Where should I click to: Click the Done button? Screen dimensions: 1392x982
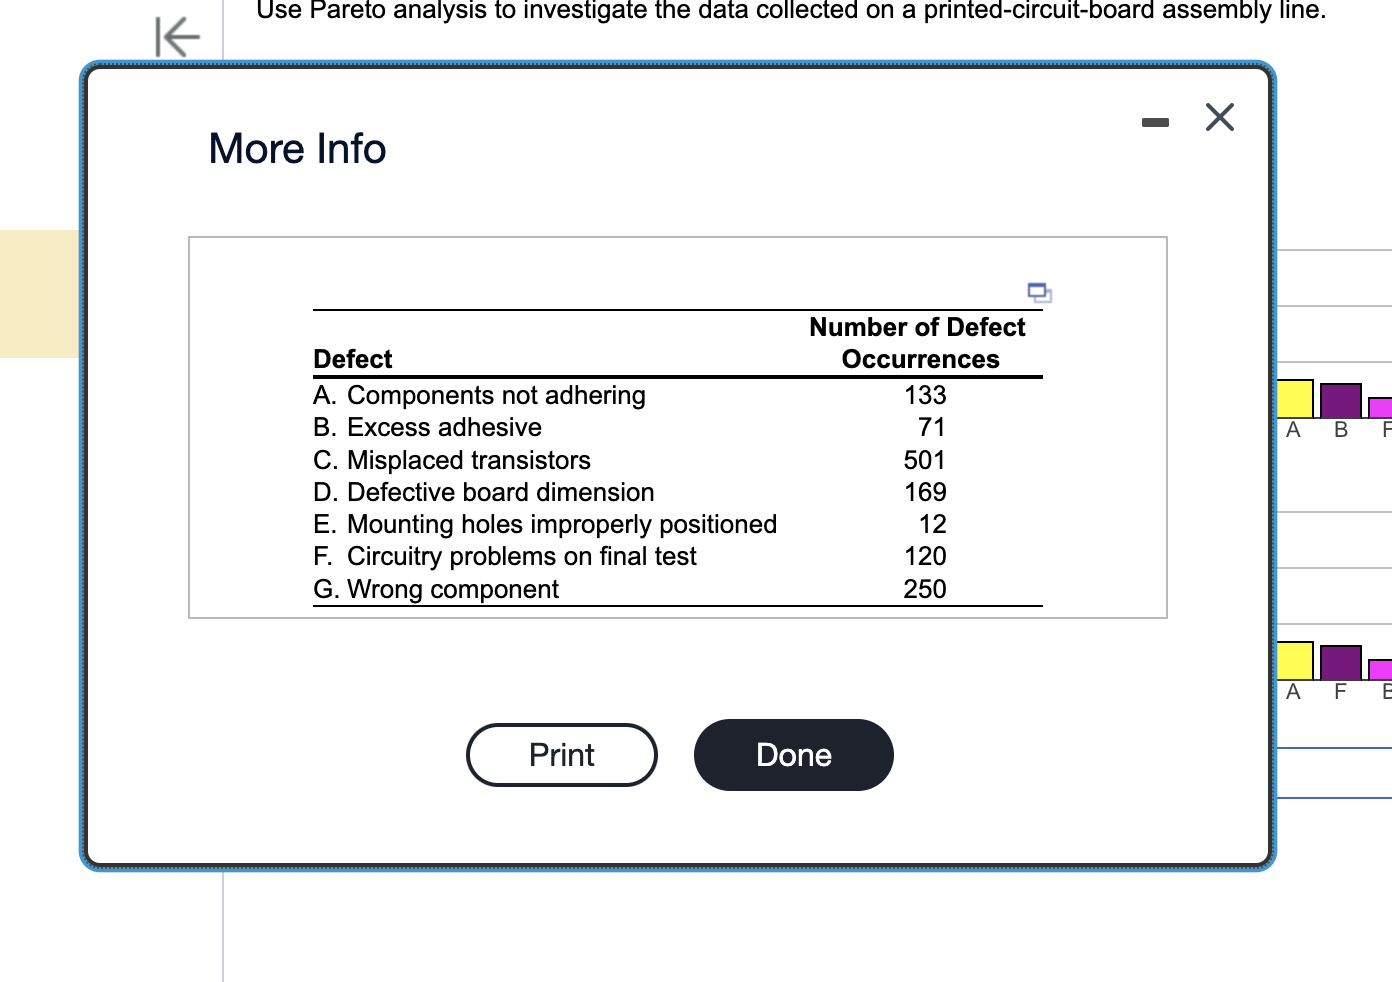pyautogui.click(x=793, y=755)
